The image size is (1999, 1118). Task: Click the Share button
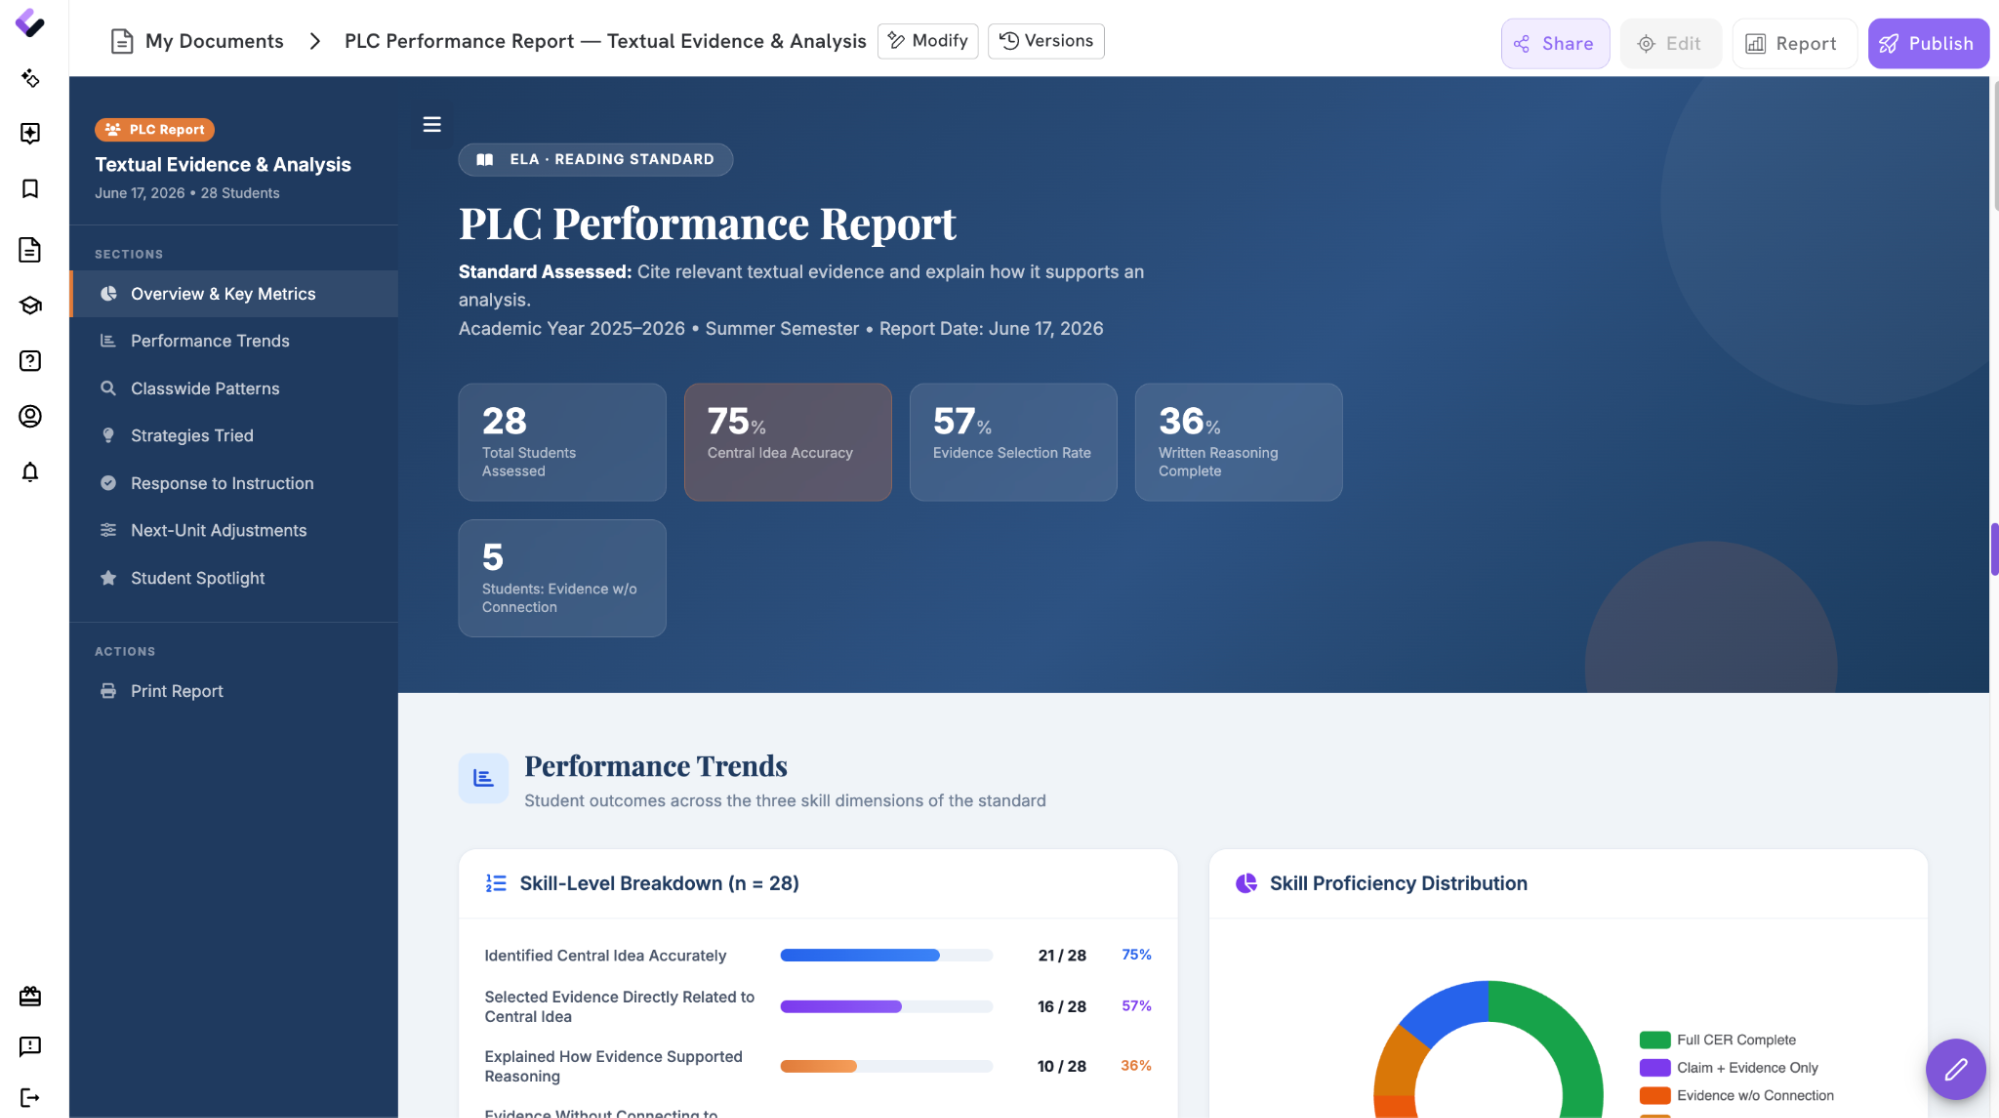(1554, 43)
